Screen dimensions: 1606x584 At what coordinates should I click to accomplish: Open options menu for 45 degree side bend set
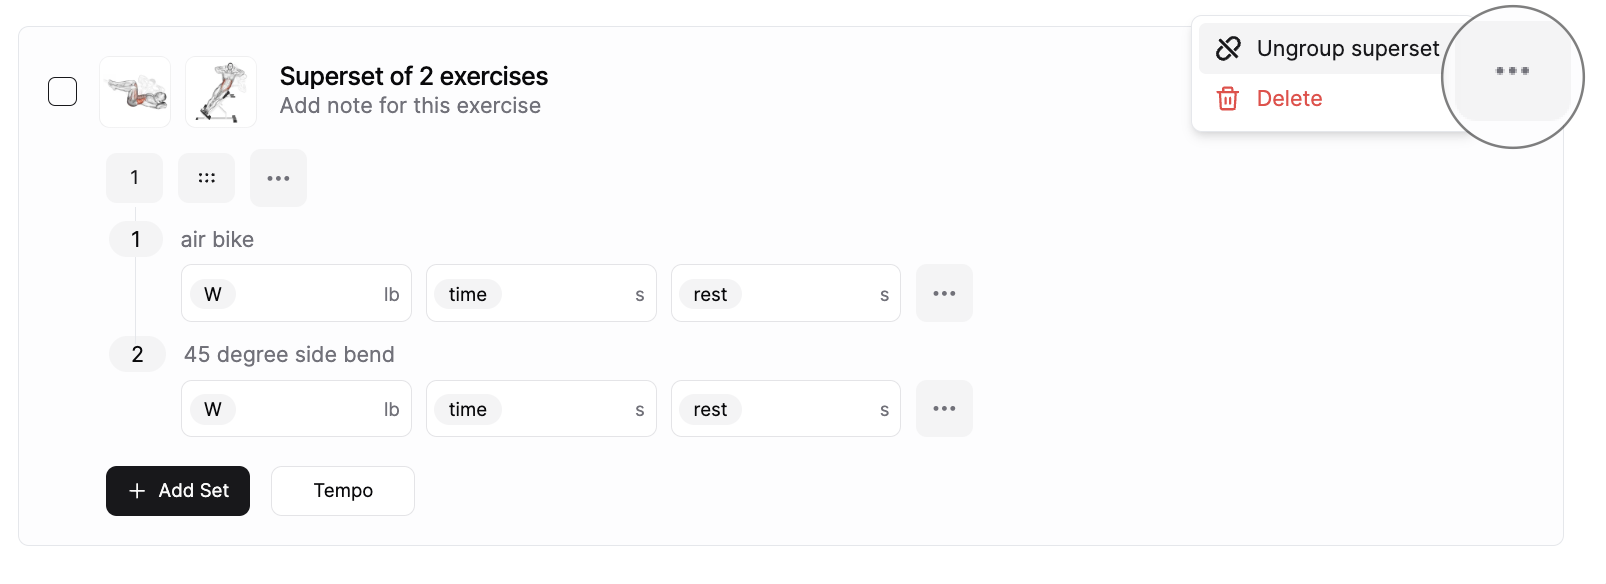(x=943, y=408)
